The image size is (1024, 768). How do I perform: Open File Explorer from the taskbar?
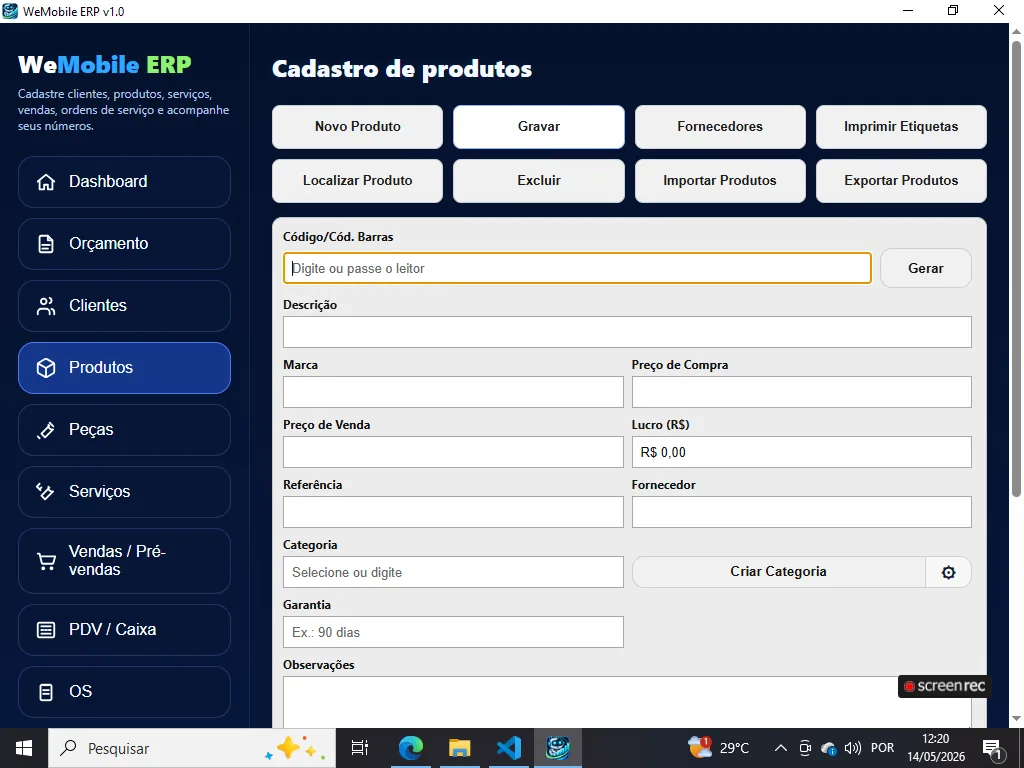tap(460, 748)
